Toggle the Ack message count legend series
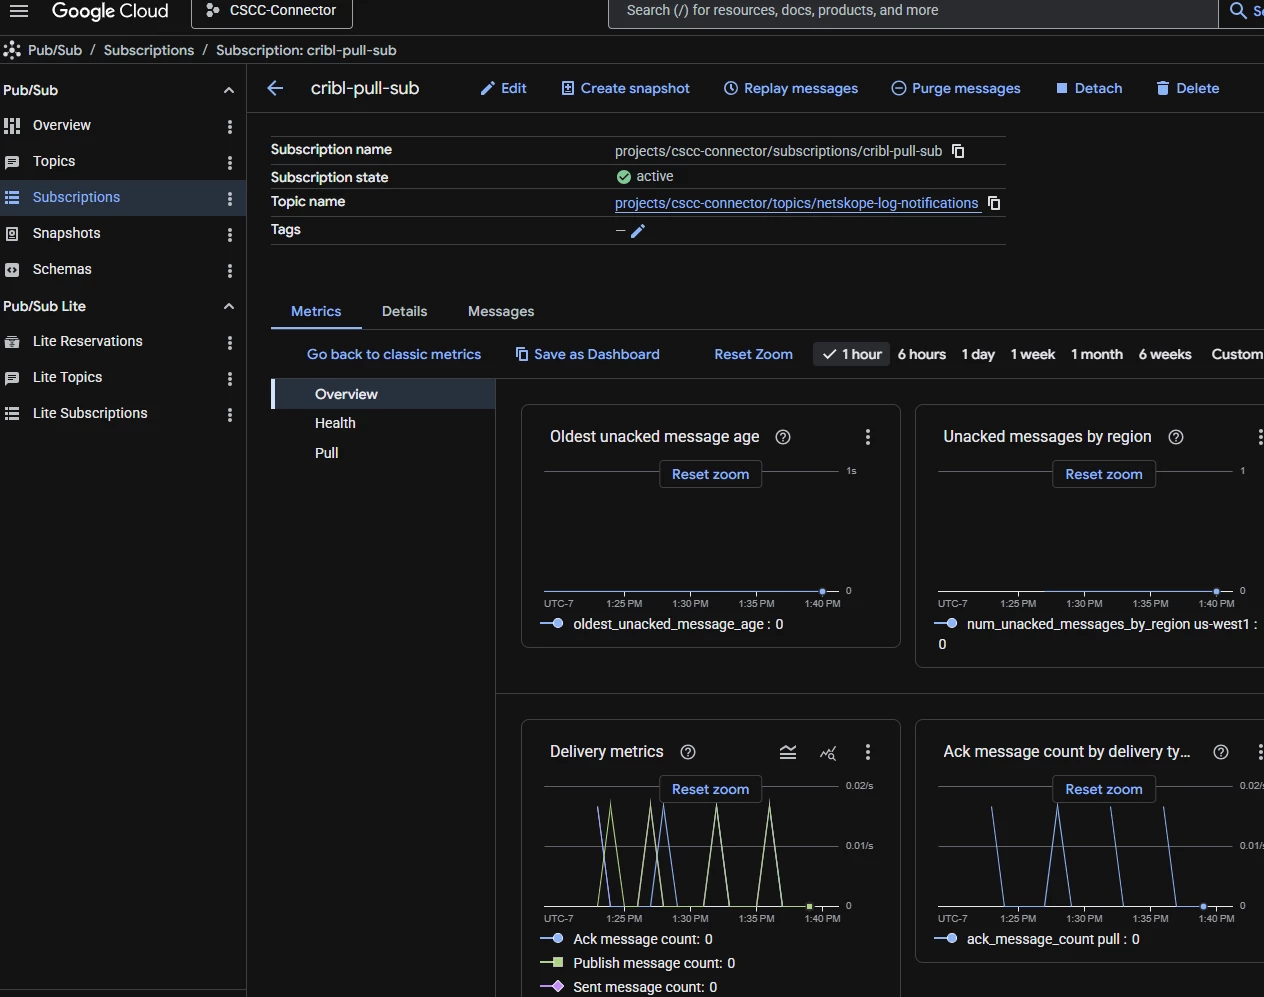The height and width of the screenshot is (997, 1264). (x=627, y=939)
